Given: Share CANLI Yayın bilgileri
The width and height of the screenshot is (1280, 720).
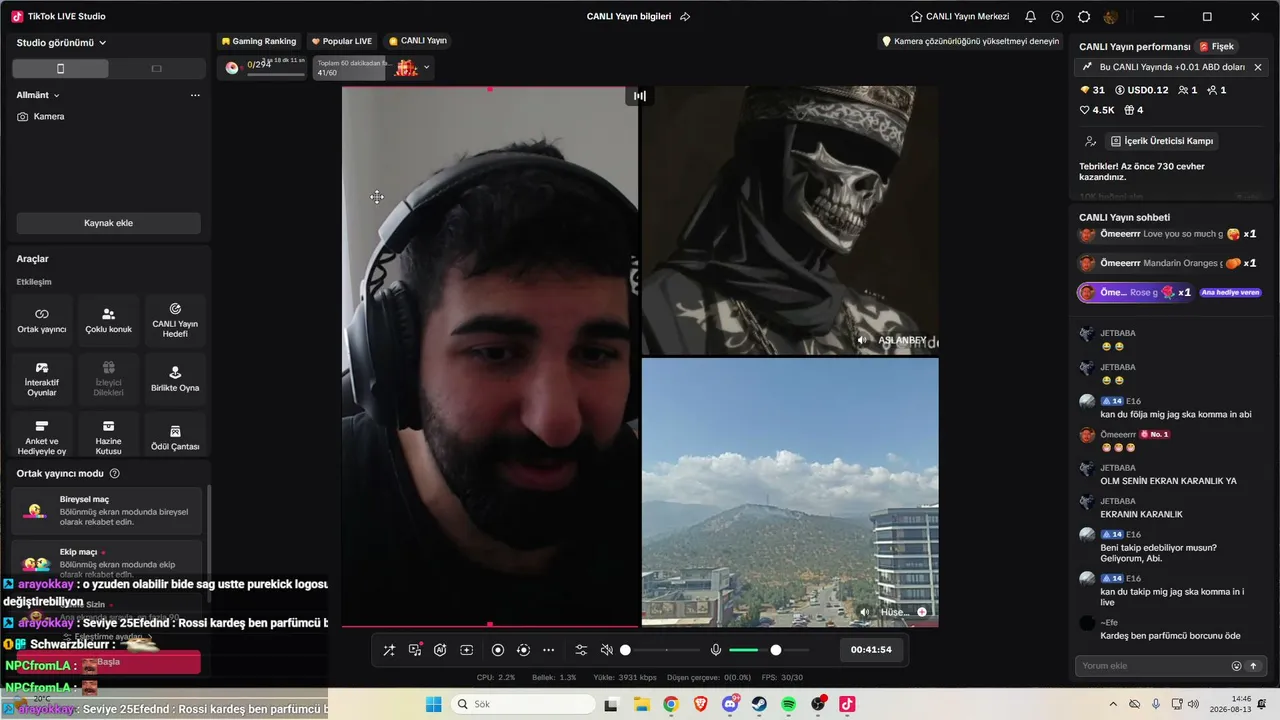Looking at the screenshot, I should (685, 16).
